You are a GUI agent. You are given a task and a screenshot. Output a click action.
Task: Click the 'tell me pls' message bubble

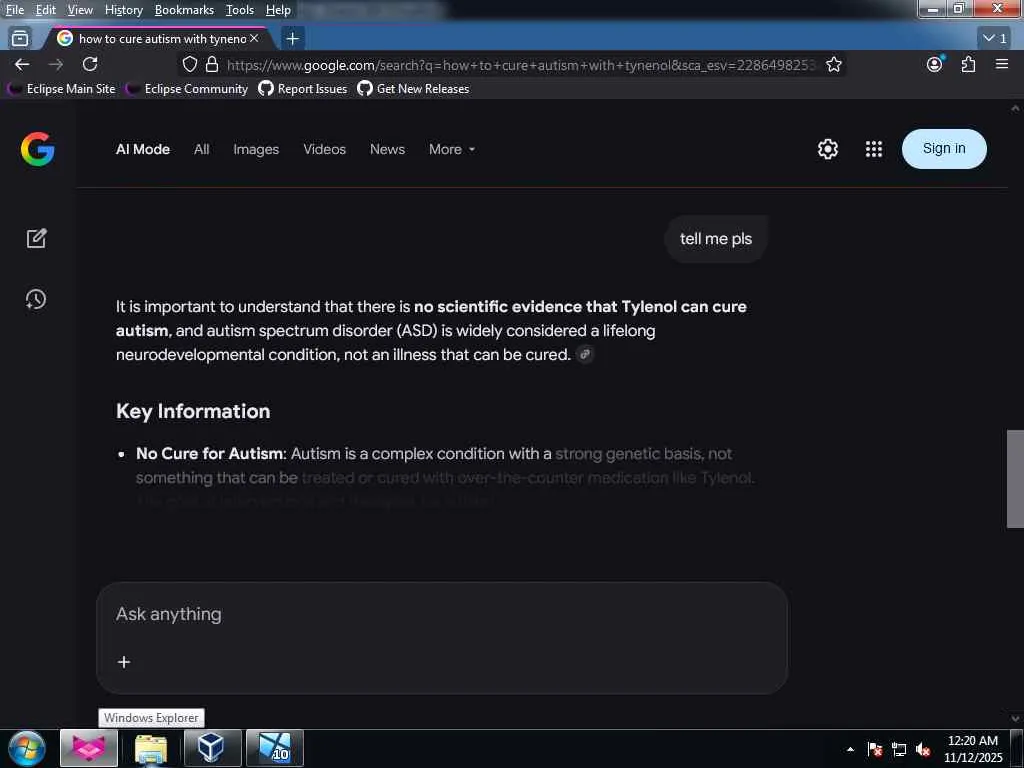pos(716,239)
